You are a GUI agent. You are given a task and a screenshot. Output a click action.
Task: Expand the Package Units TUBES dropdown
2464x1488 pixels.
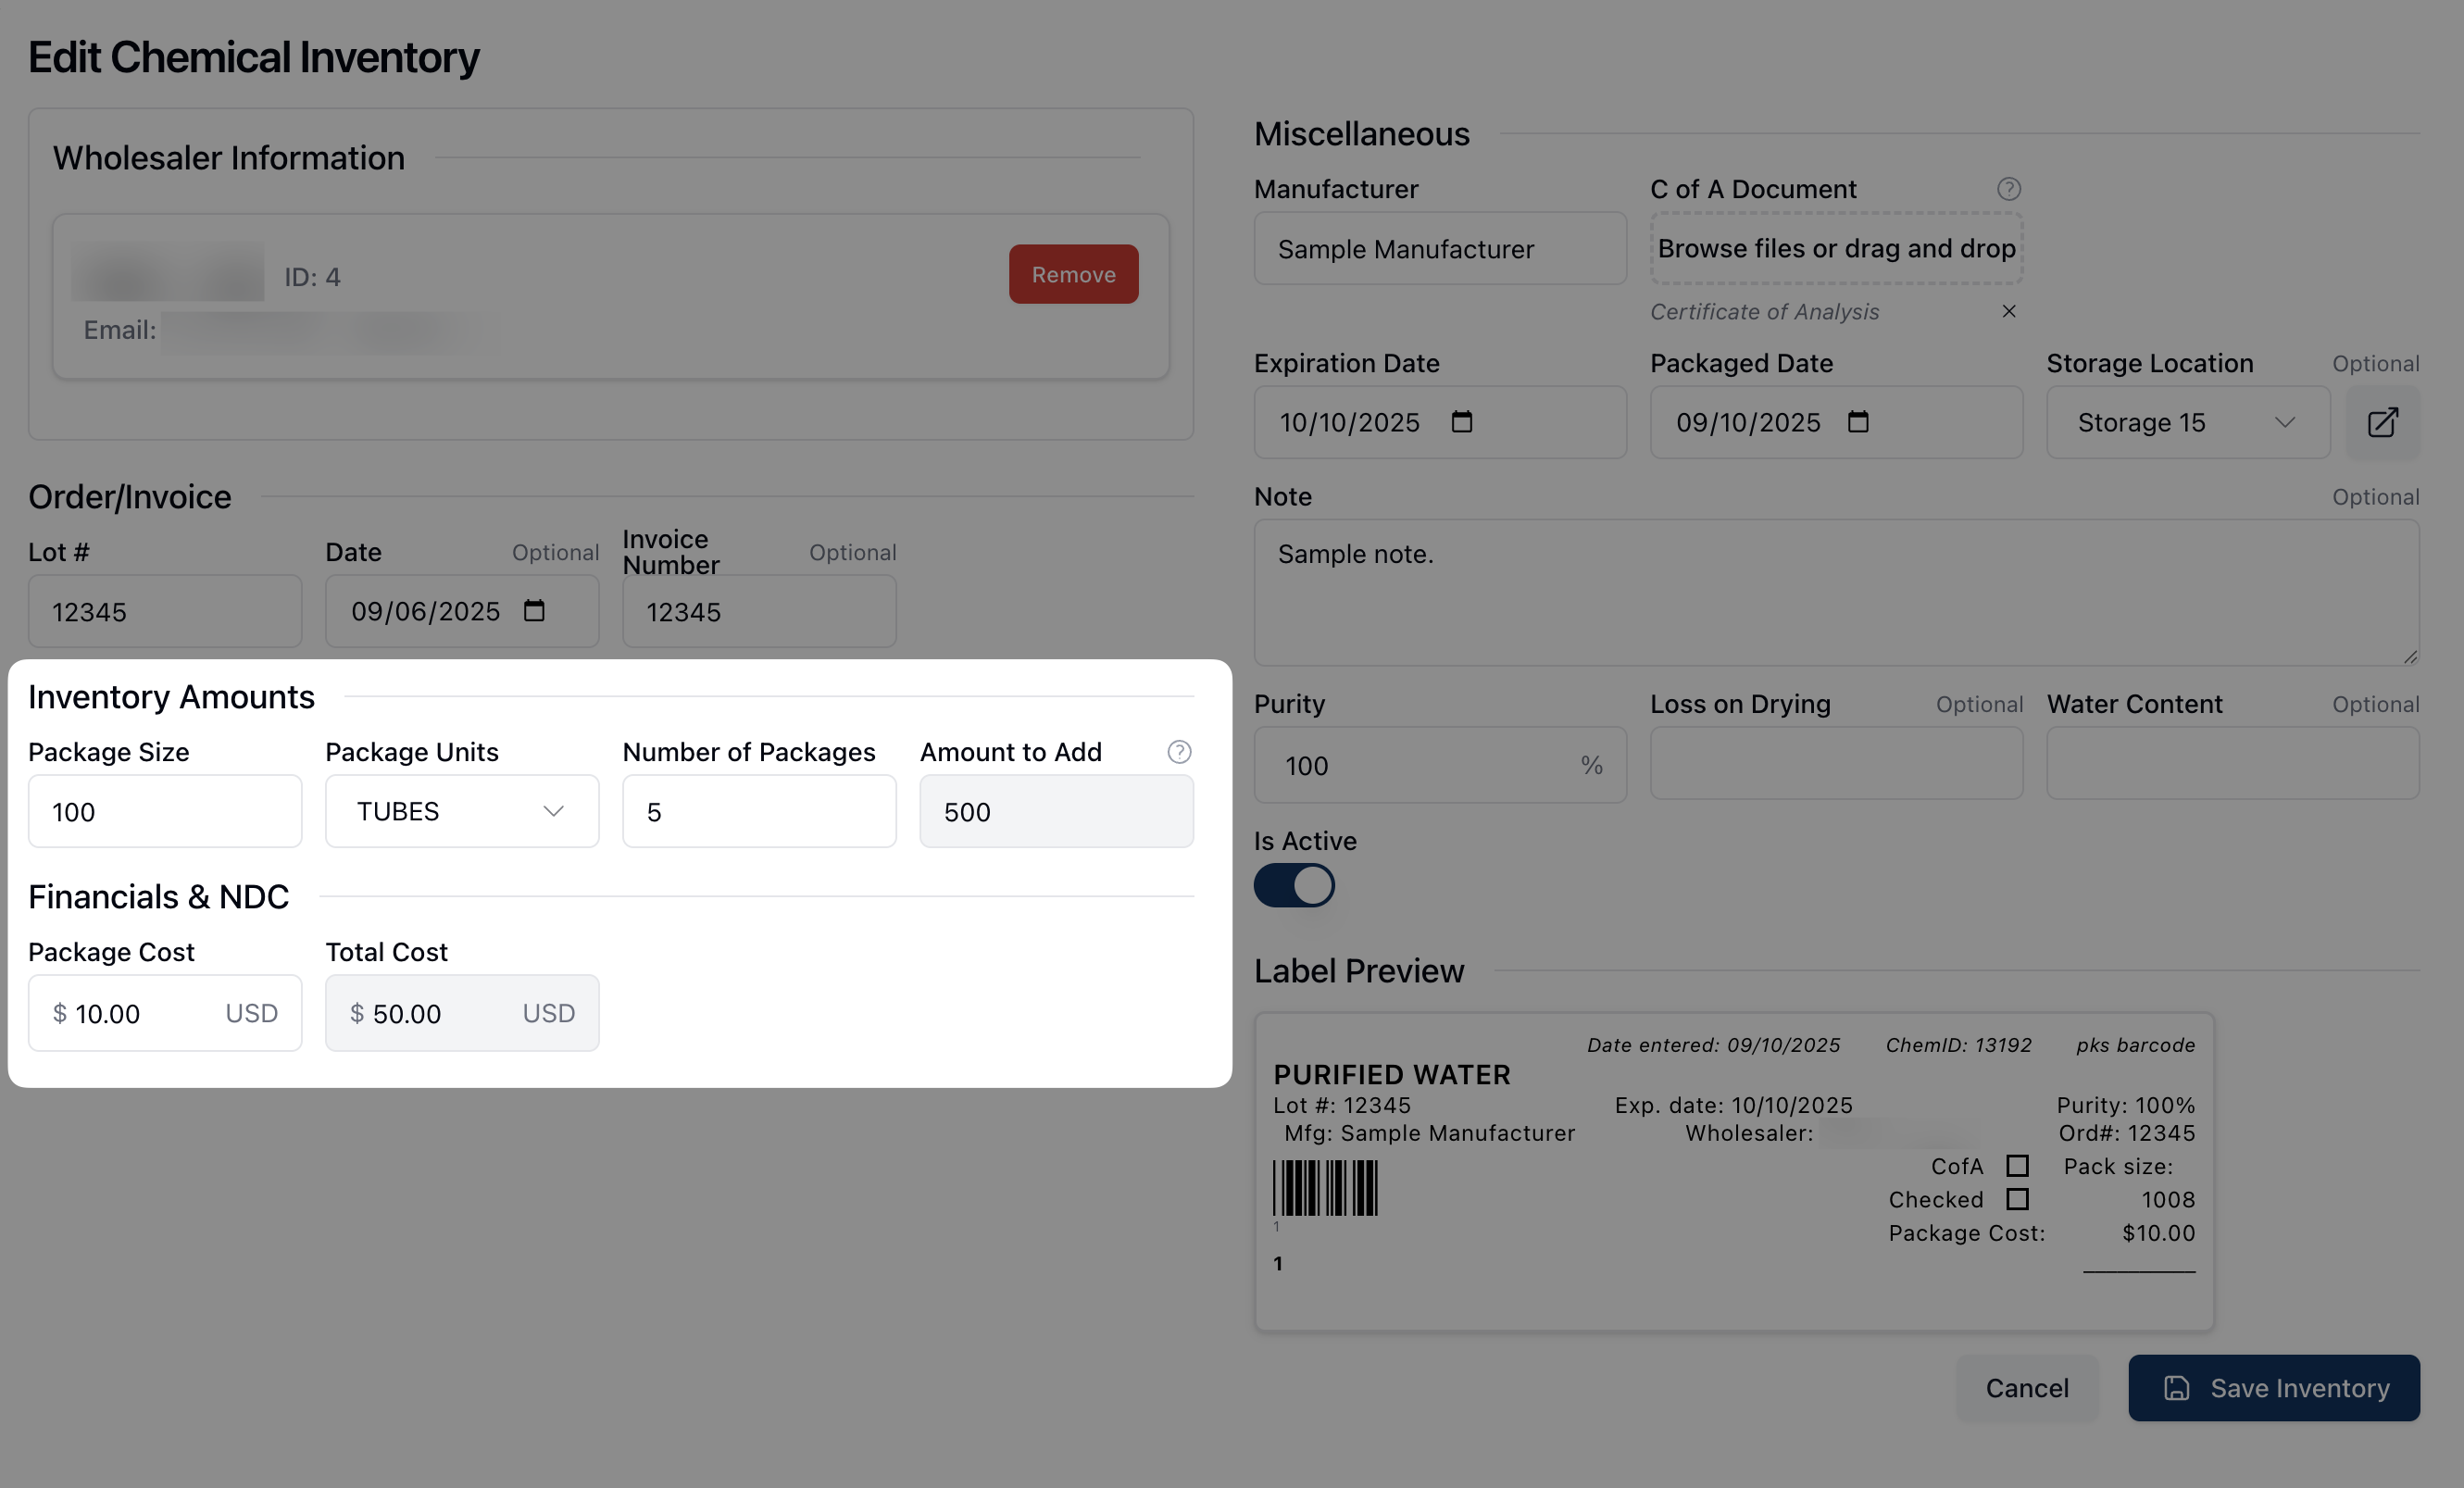[462, 811]
